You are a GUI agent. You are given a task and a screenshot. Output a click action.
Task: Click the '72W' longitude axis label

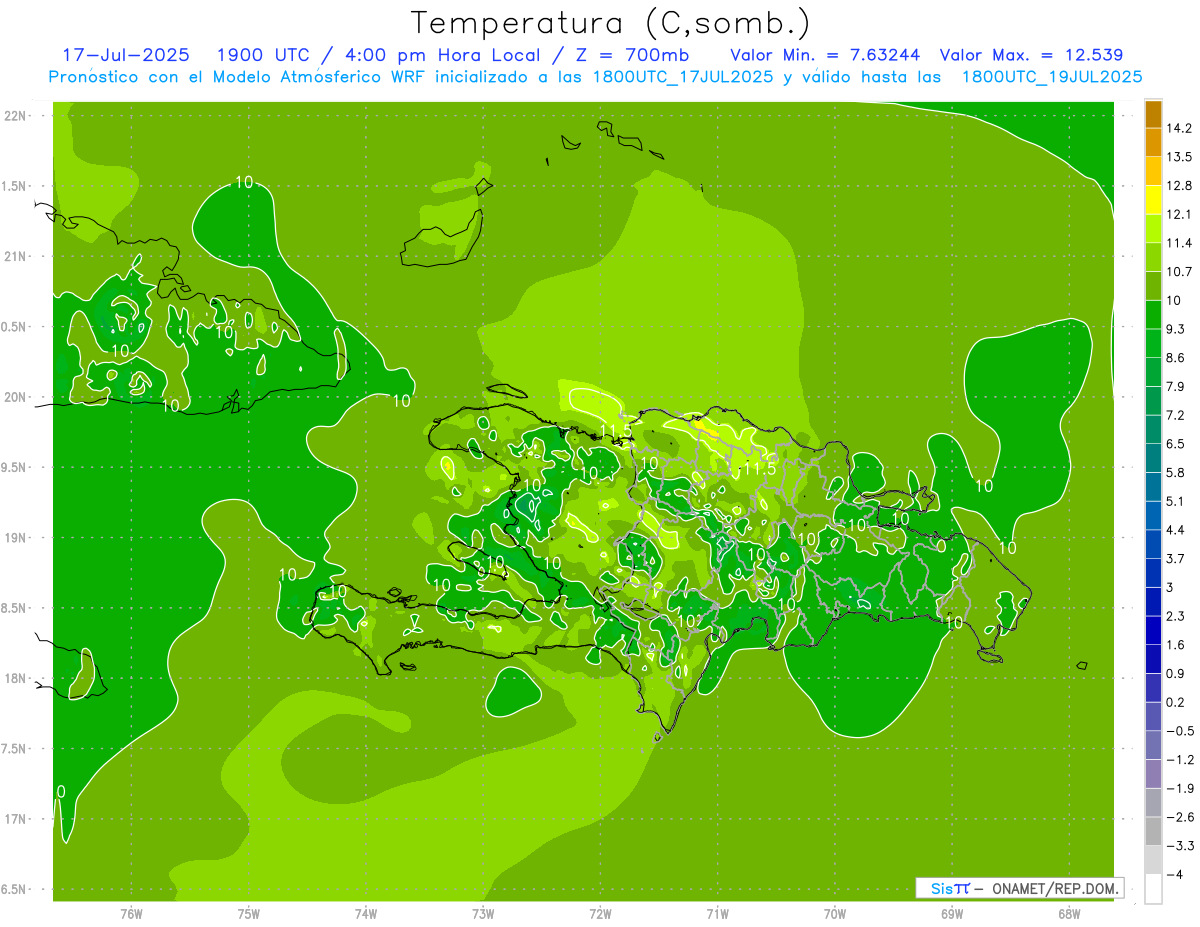[x=600, y=913]
